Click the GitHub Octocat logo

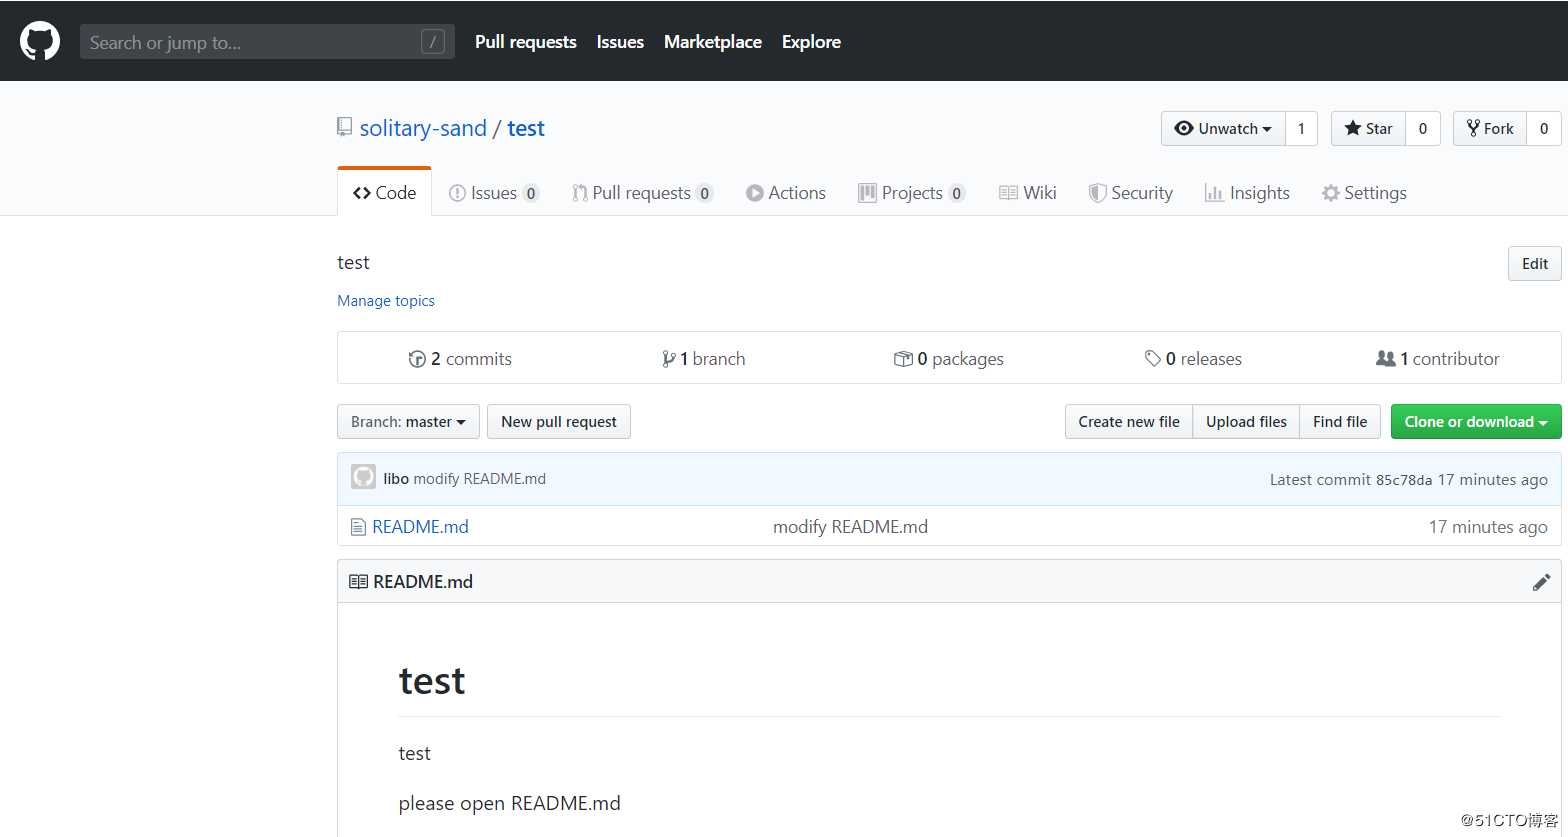pos(40,41)
